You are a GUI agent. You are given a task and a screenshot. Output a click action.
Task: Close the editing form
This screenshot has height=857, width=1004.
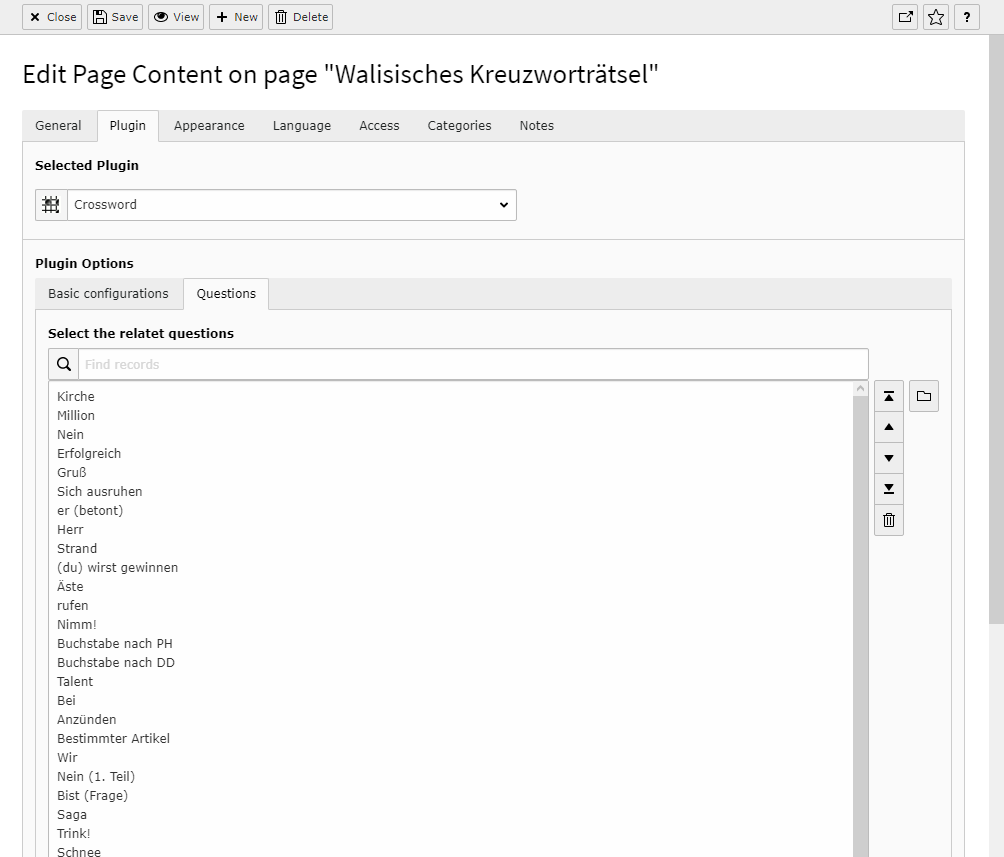pos(53,17)
